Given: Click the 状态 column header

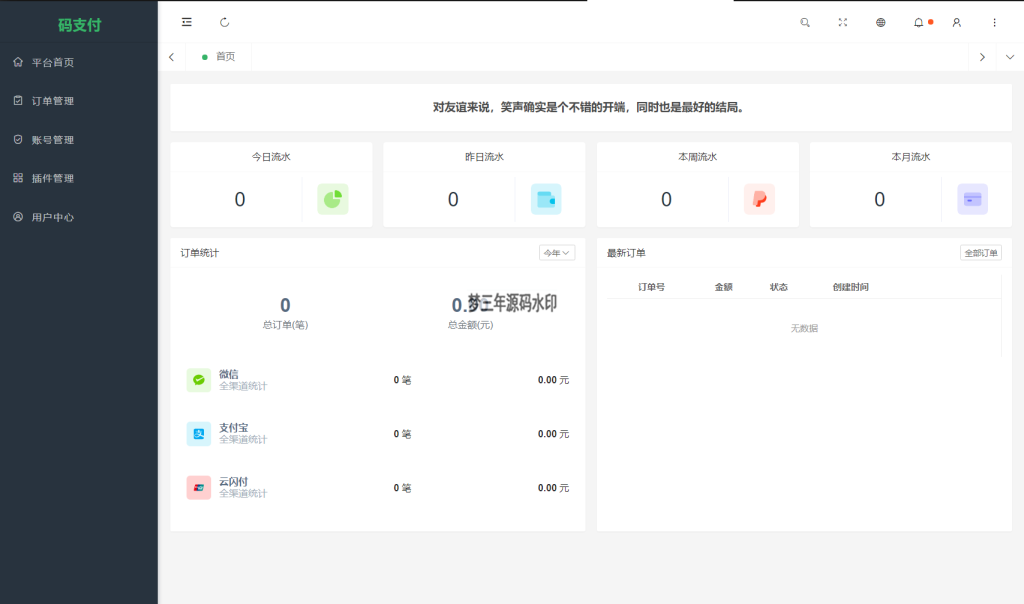Looking at the screenshot, I should 778,287.
